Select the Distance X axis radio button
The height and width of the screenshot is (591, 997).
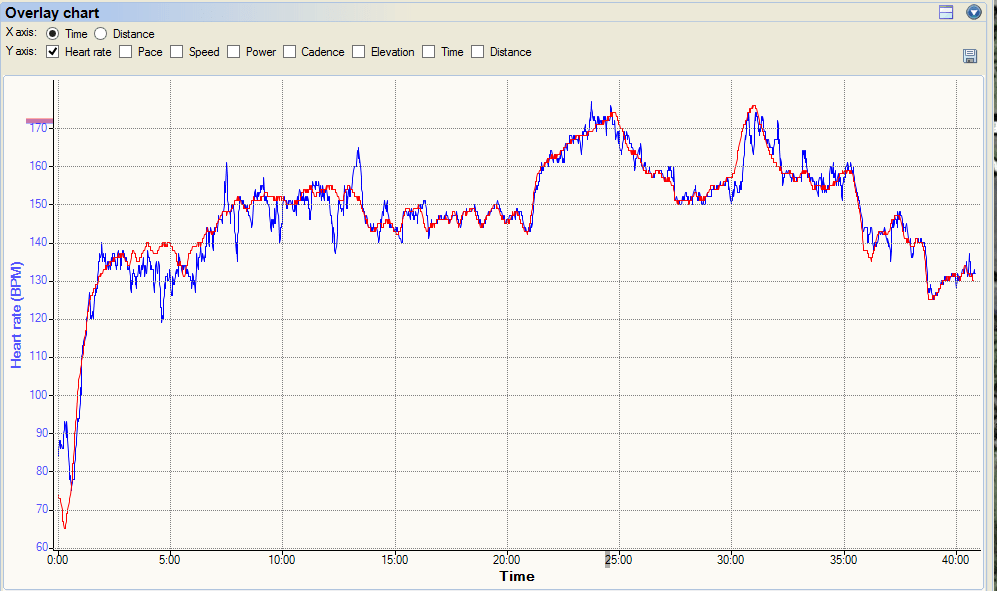(100, 34)
